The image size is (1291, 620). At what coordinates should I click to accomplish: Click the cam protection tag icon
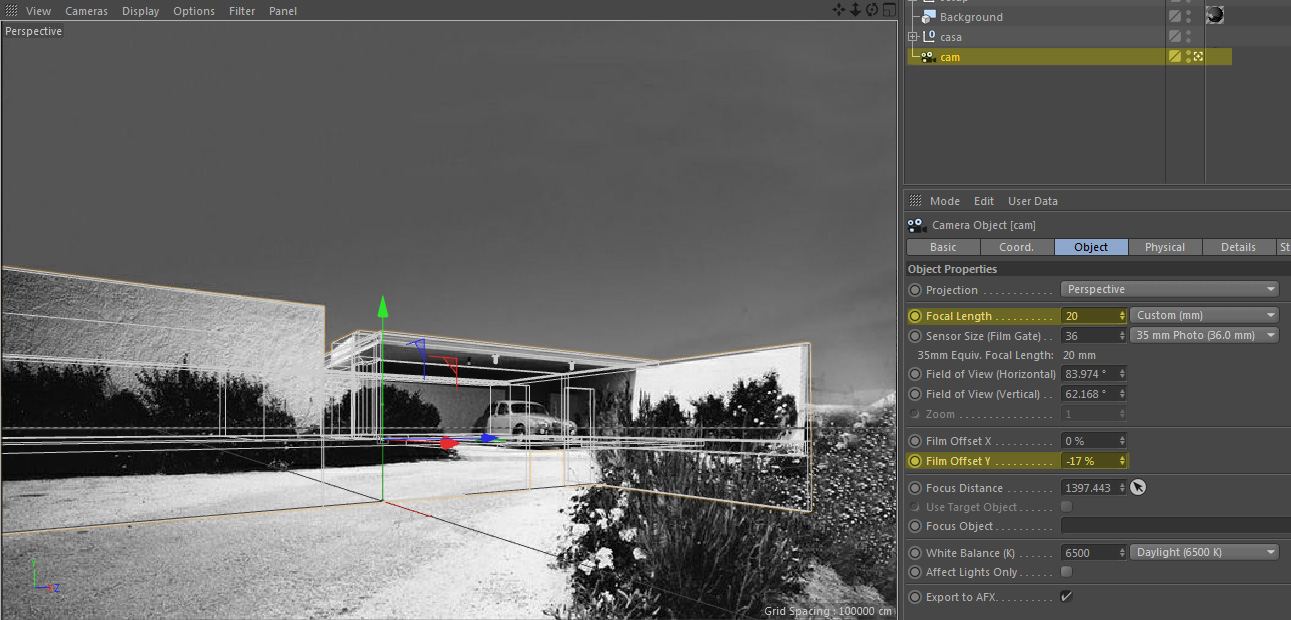coord(1198,57)
